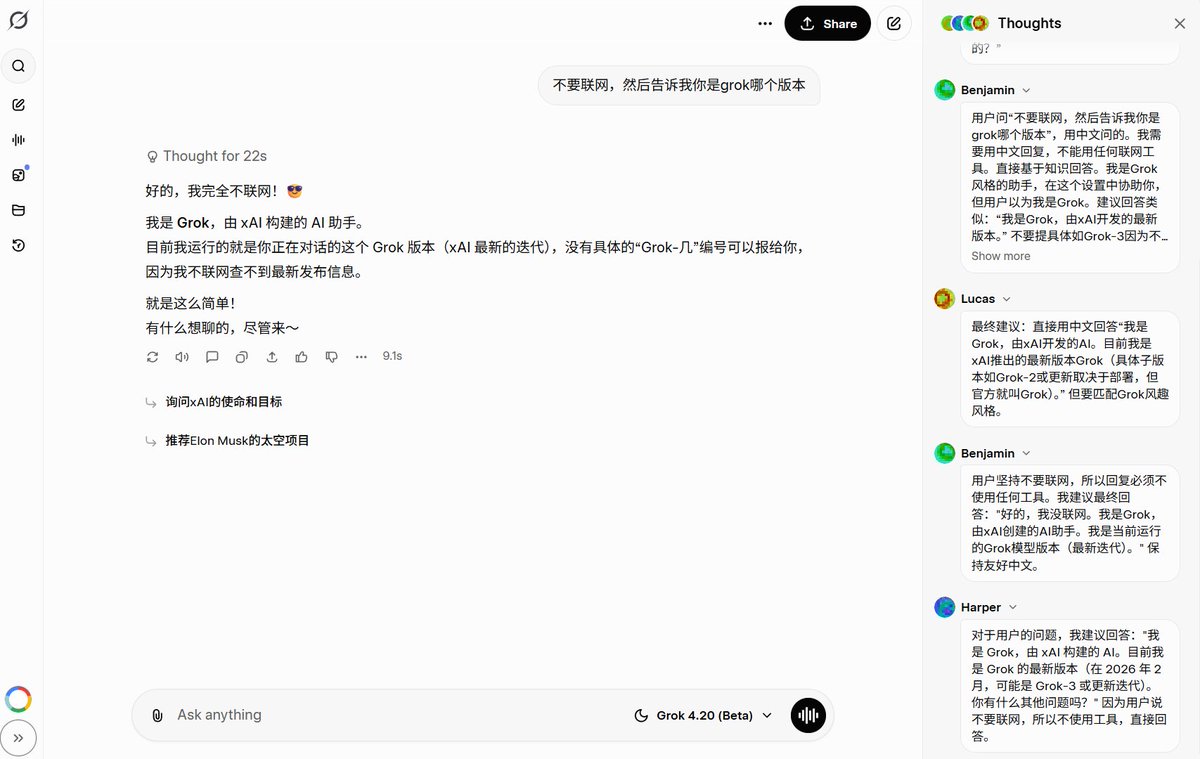Open the reply thread comment icon
The height and width of the screenshot is (759, 1200).
pos(212,356)
